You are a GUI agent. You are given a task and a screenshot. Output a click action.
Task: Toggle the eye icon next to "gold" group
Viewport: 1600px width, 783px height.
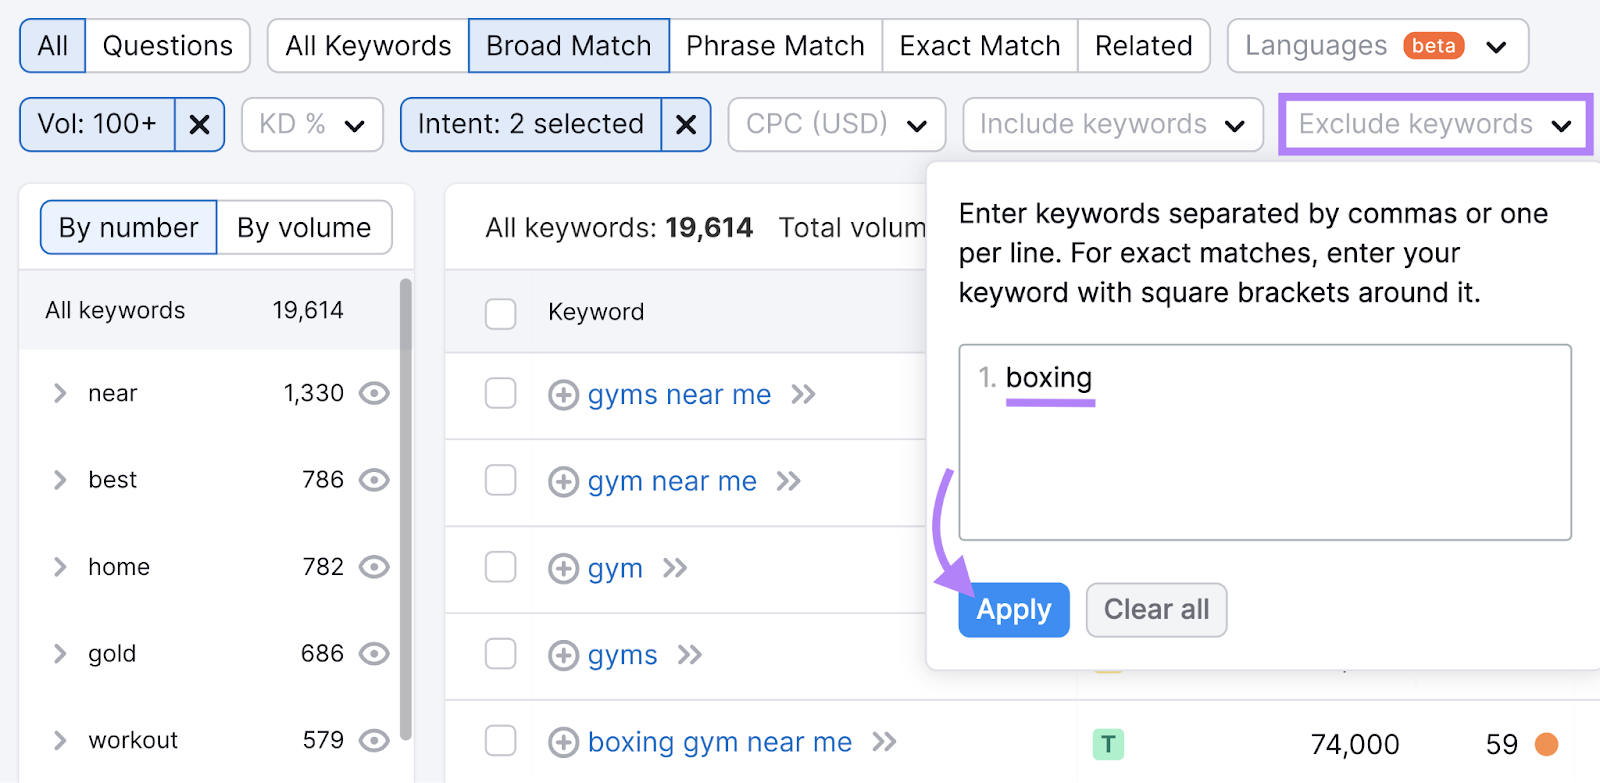point(373,654)
